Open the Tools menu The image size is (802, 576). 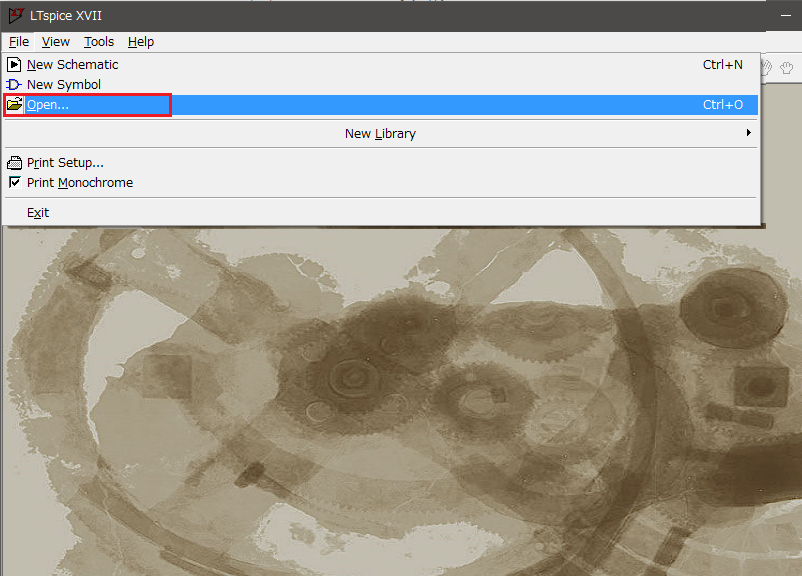coord(99,41)
